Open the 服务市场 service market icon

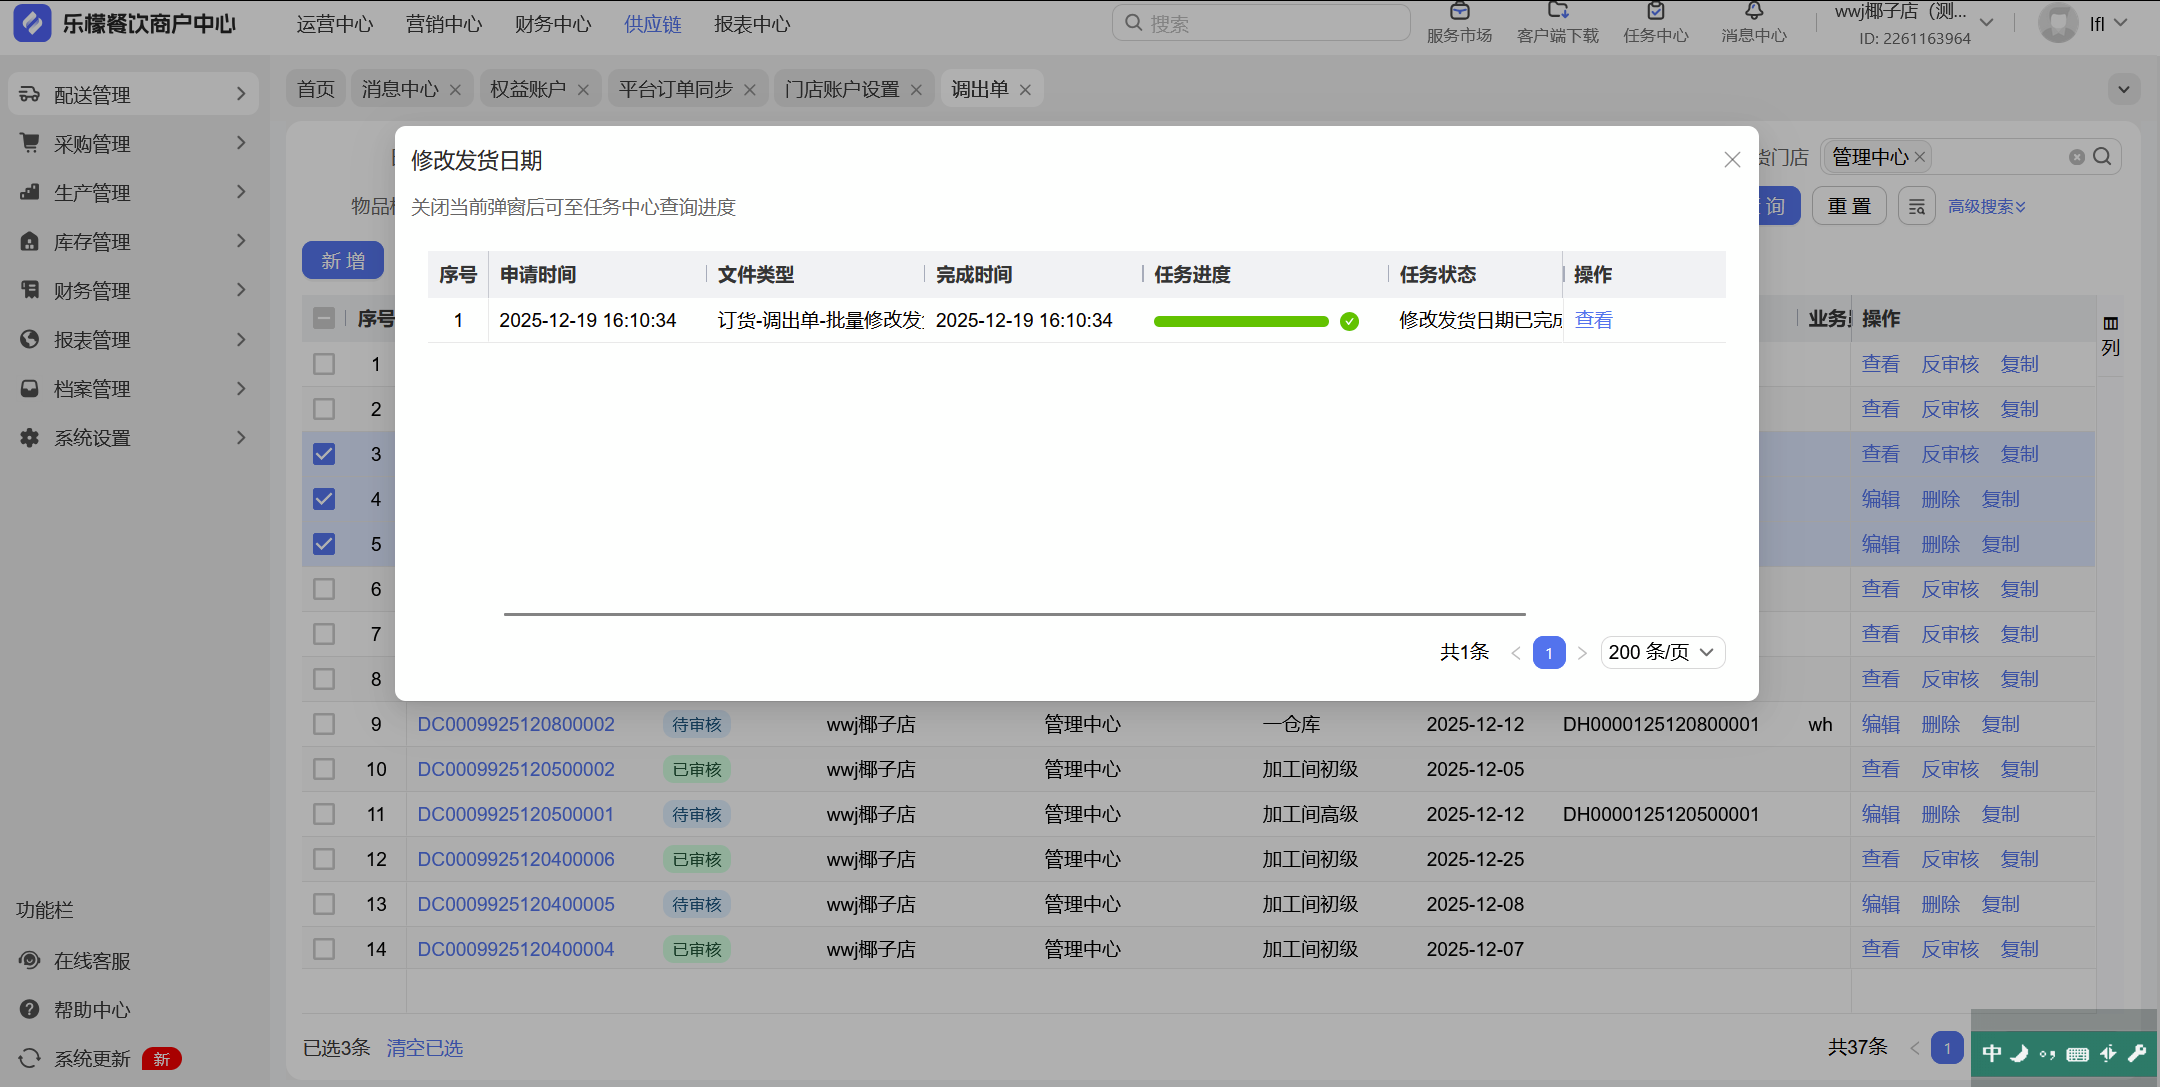pos(1459,13)
